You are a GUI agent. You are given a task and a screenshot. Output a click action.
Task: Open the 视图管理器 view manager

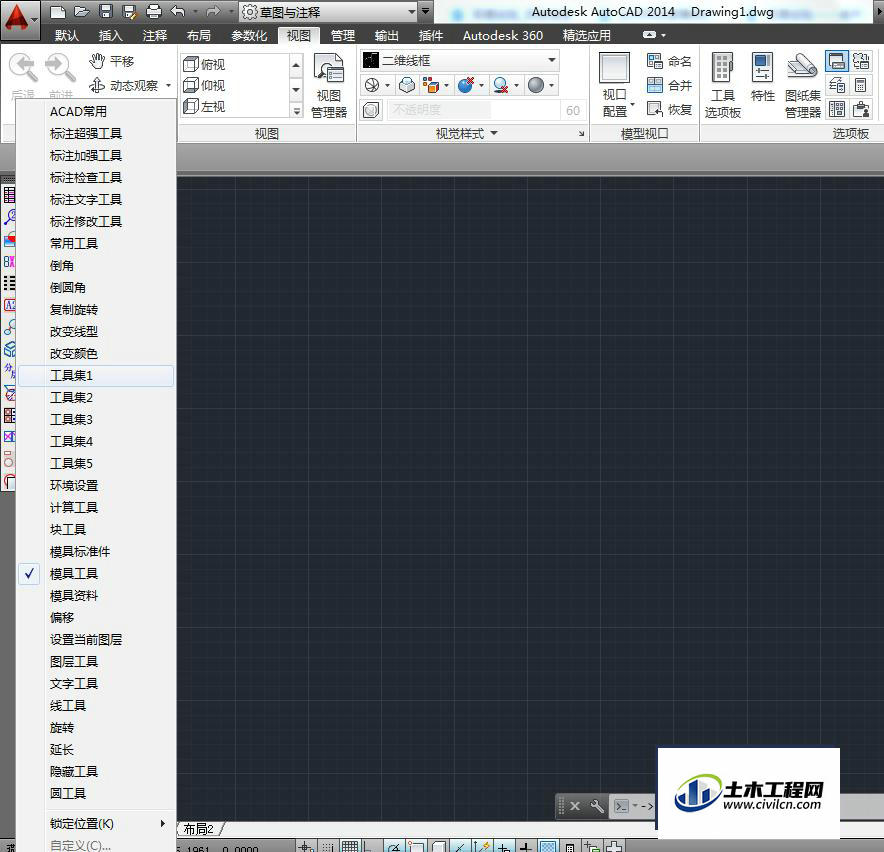click(329, 86)
